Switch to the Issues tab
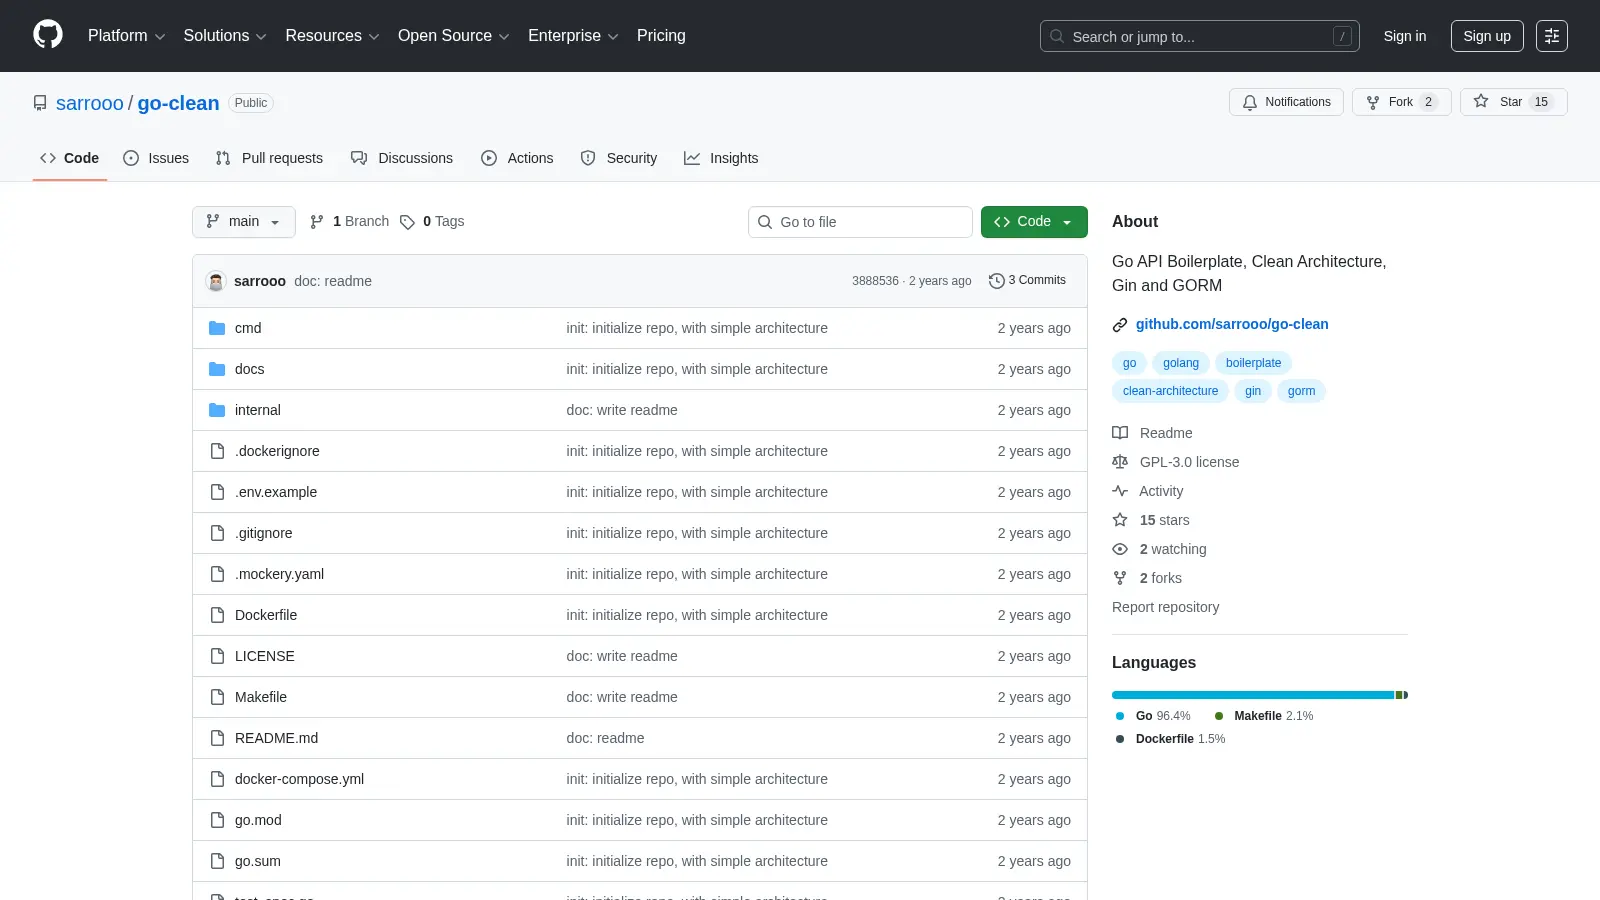Viewport: 1600px width, 900px height. pyautogui.click(x=156, y=158)
